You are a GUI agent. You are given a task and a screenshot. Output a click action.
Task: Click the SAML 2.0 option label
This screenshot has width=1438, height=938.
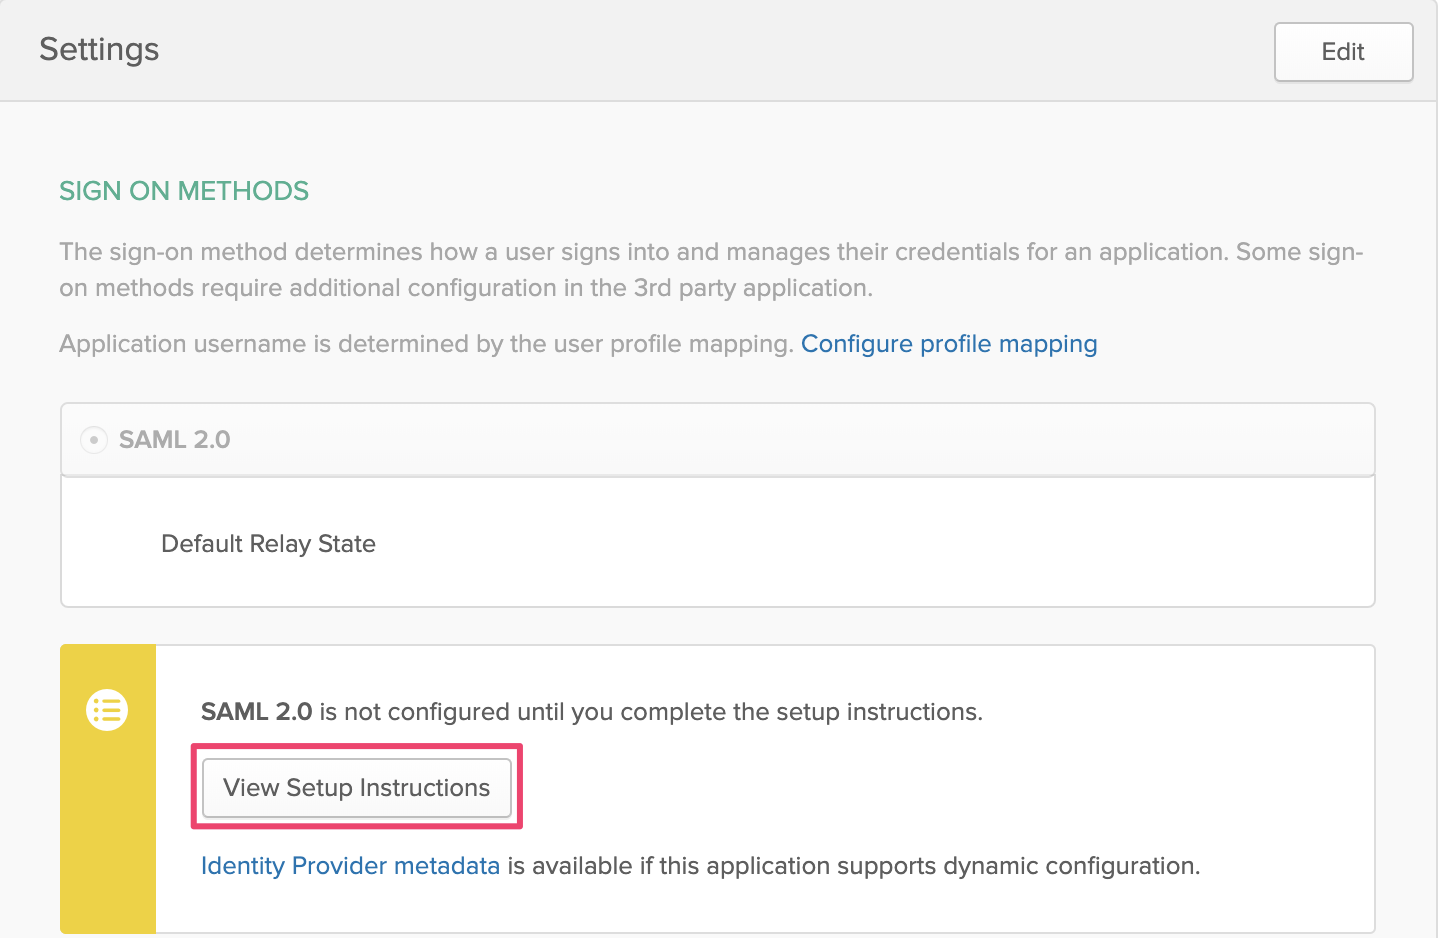tap(174, 440)
